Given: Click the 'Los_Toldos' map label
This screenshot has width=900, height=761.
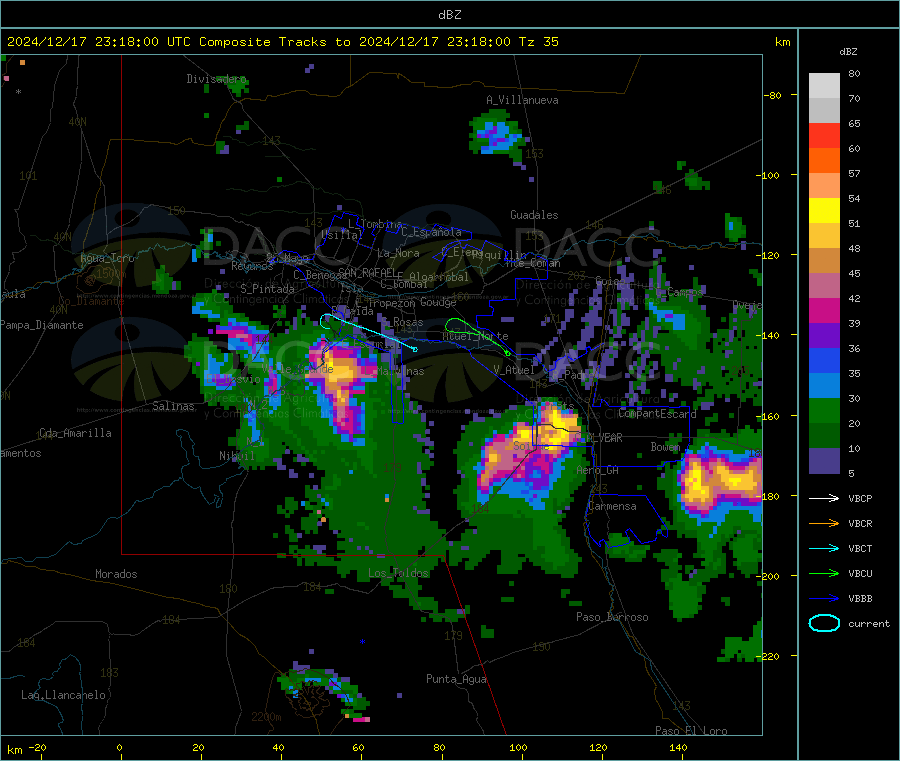Looking at the screenshot, I should 398,573.
